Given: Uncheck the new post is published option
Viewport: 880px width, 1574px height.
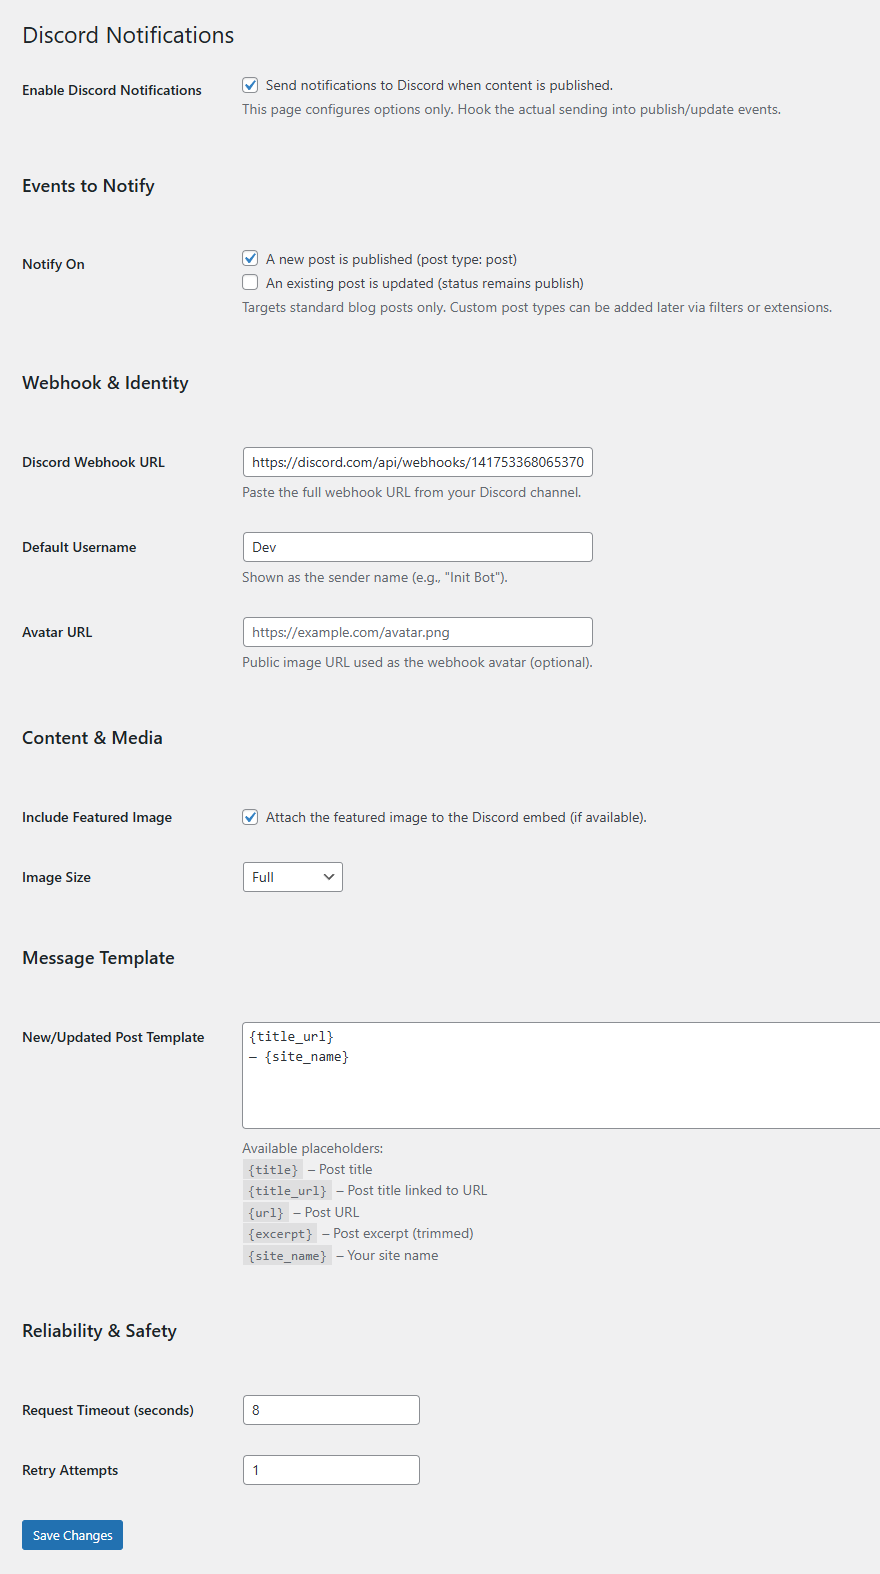Looking at the screenshot, I should tap(250, 259).
